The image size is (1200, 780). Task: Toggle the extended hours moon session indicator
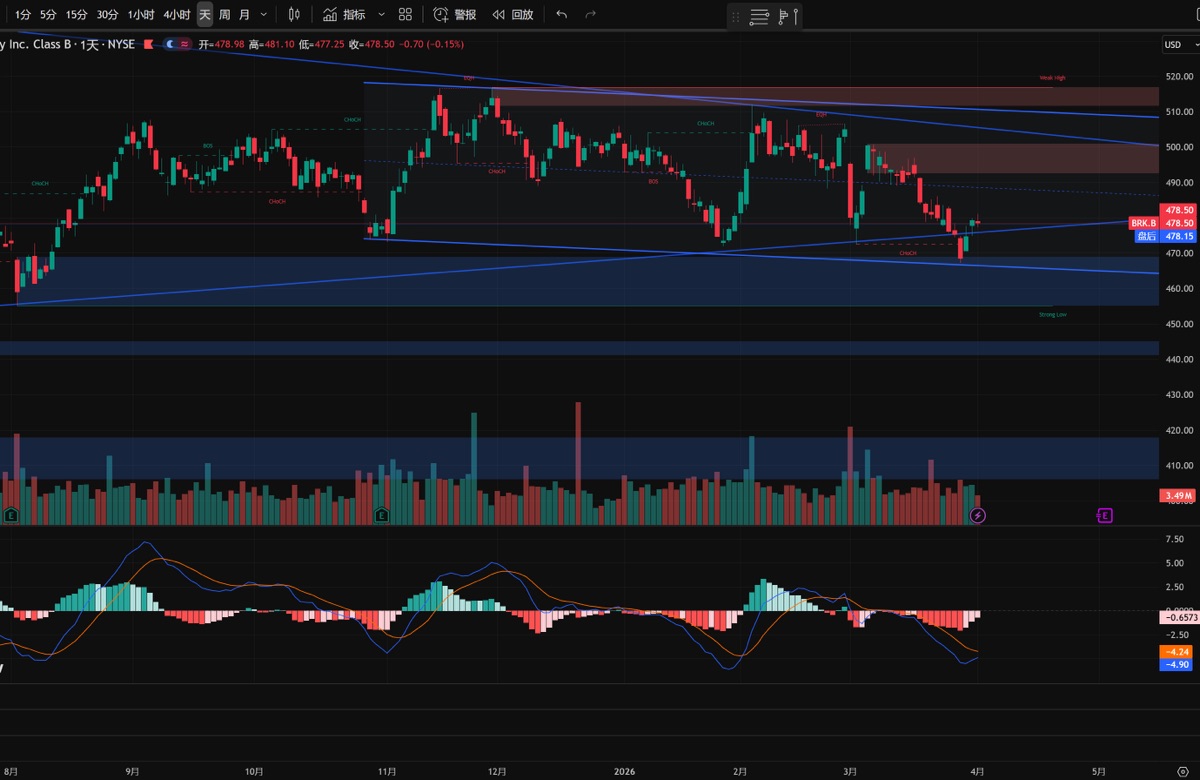click(x=171, y=44)
